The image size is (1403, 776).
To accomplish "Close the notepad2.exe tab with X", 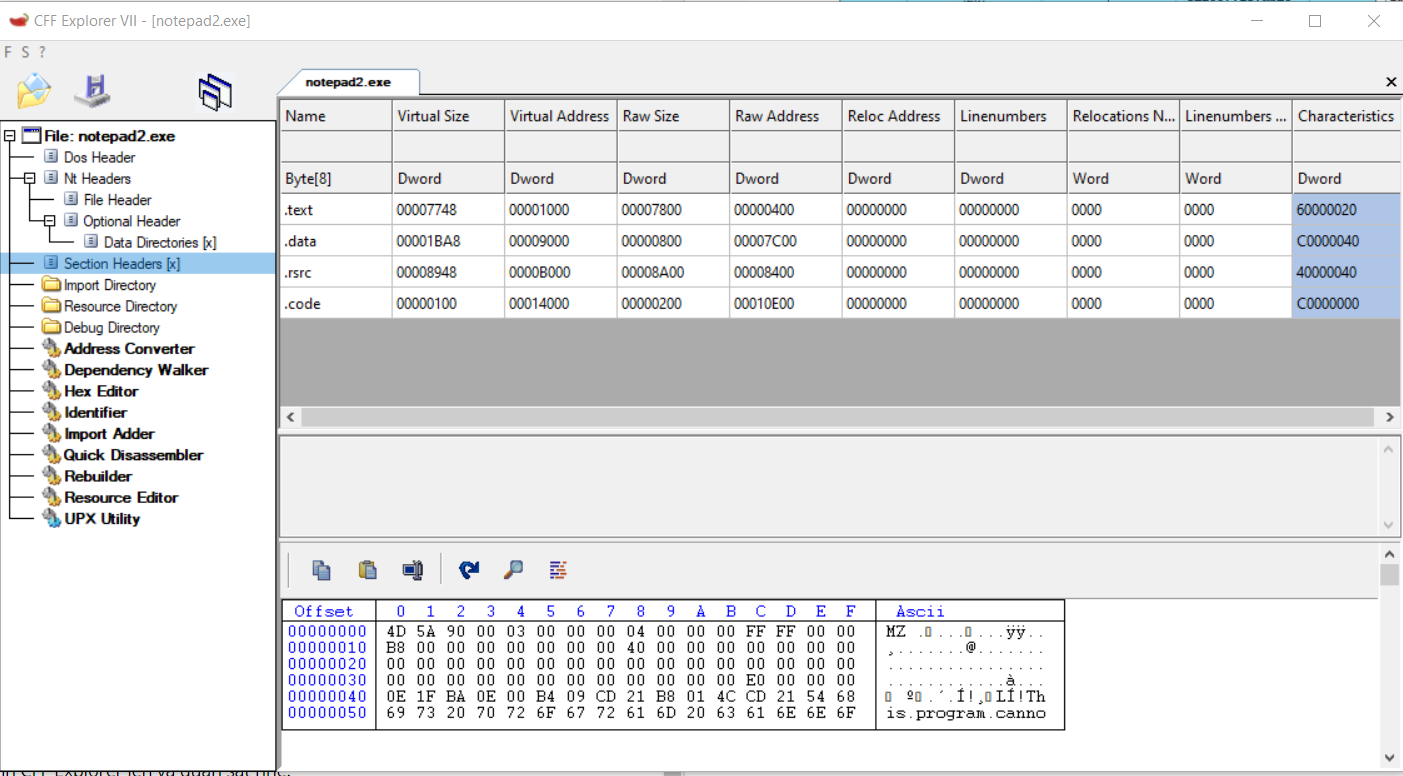I will (1391, 82).
